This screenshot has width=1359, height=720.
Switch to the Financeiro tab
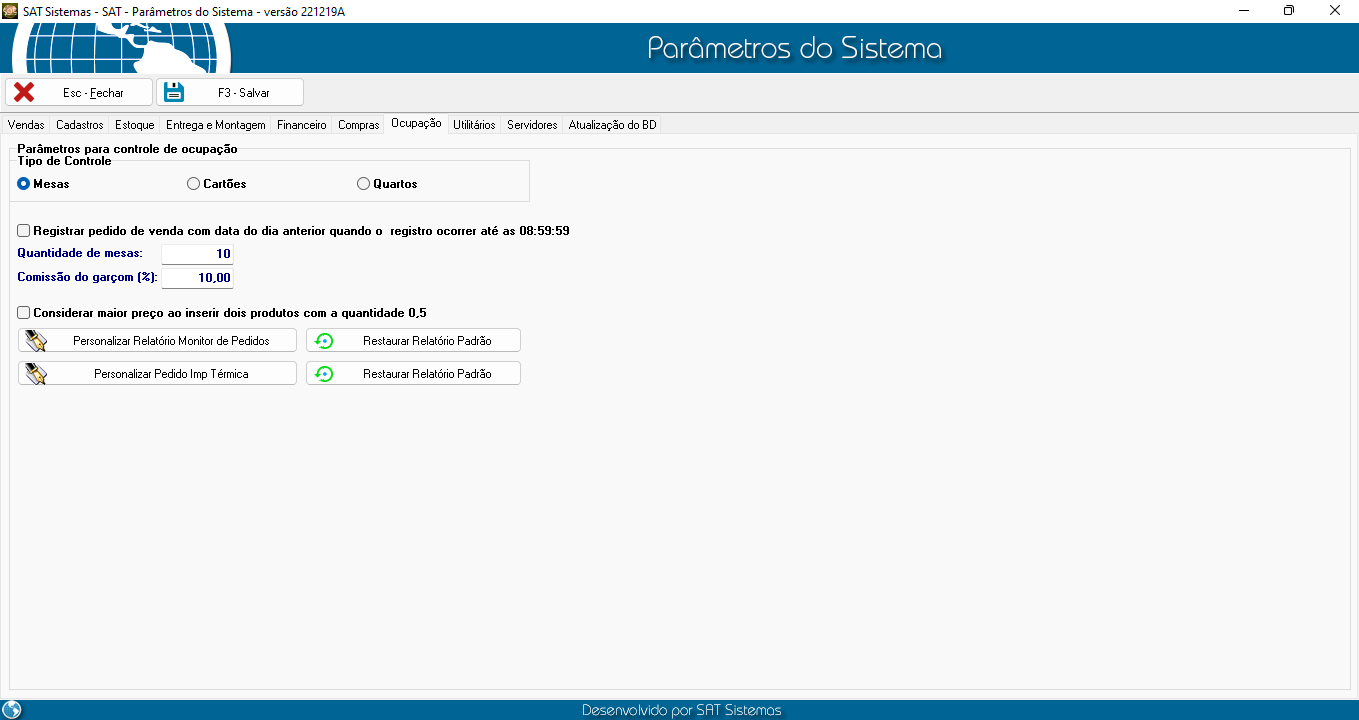coord(301,125)
